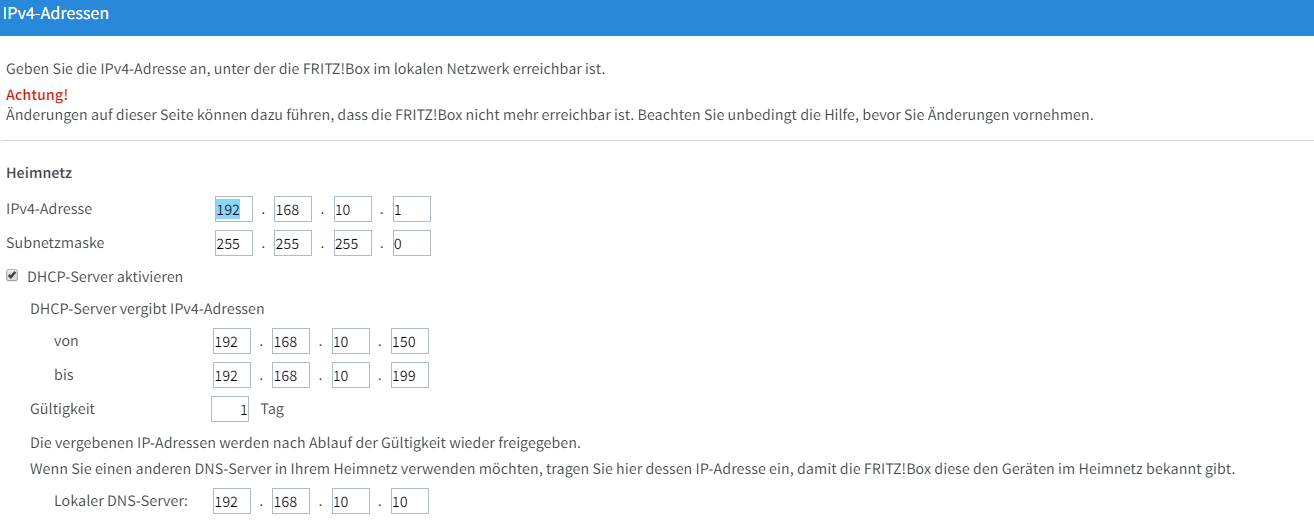
Task: Toggle the DHCP-Server aktivieren checkbox
Action: click(13, 275)
